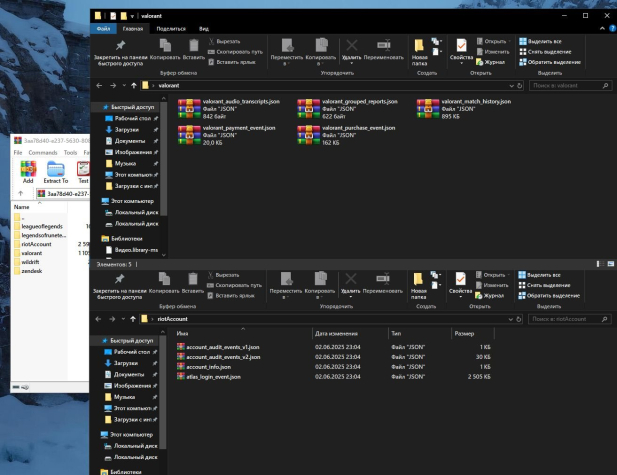Open Commands menu in WinRAR

pyautogui.click(x=42, y=152)
